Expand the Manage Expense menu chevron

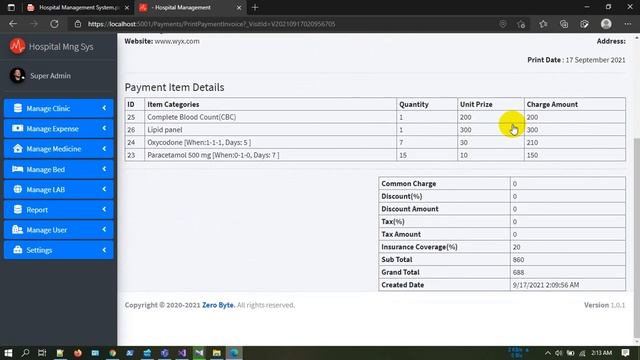click(104, 128)
